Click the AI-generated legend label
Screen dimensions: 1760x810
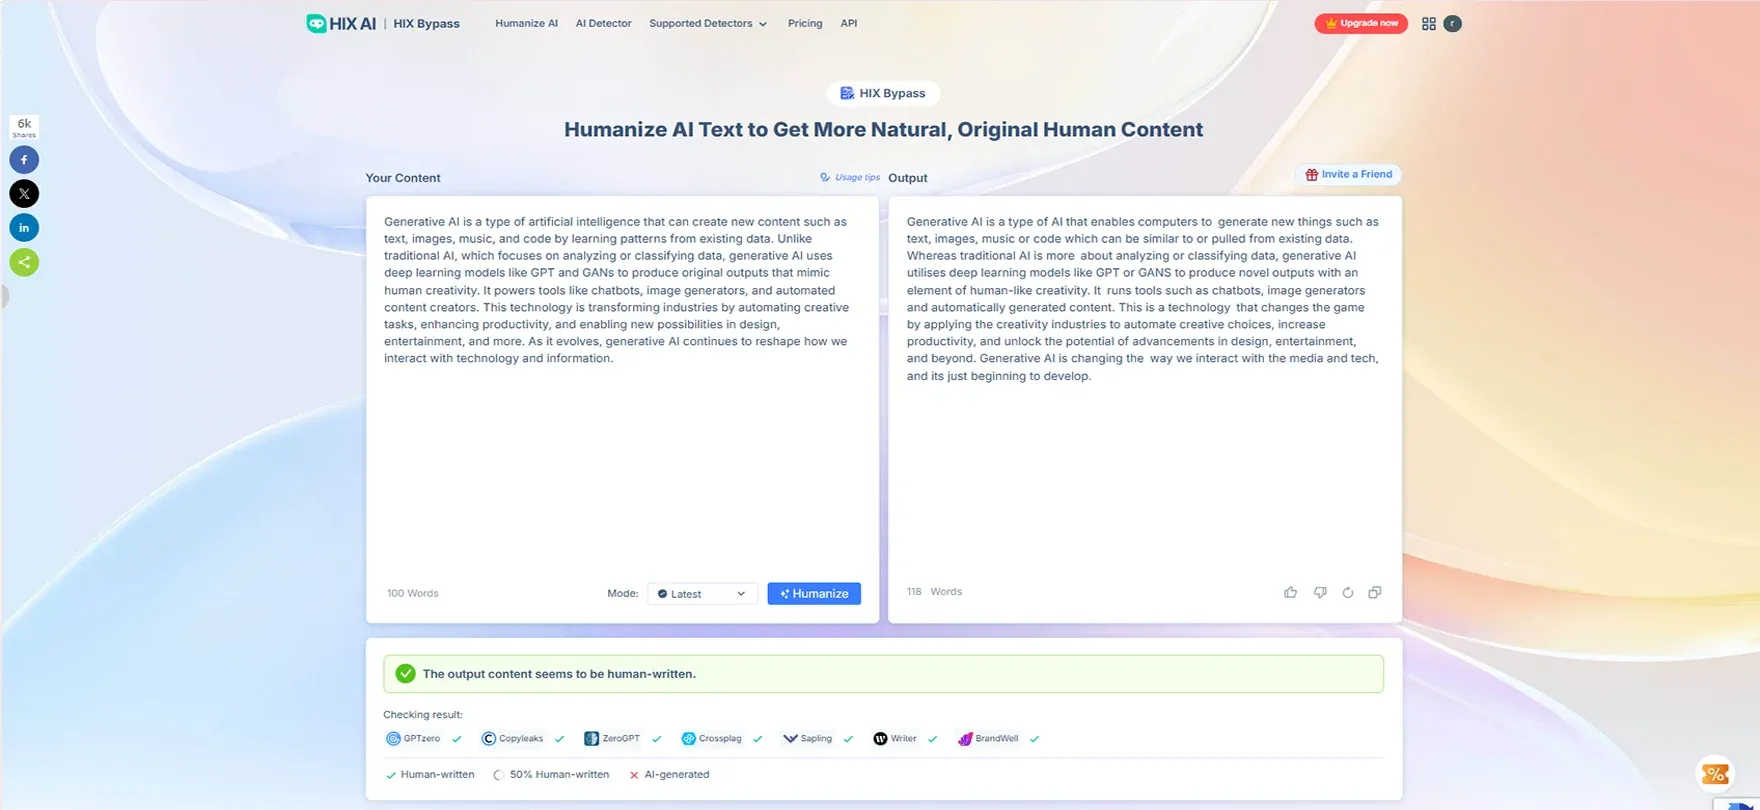point(677,775)
